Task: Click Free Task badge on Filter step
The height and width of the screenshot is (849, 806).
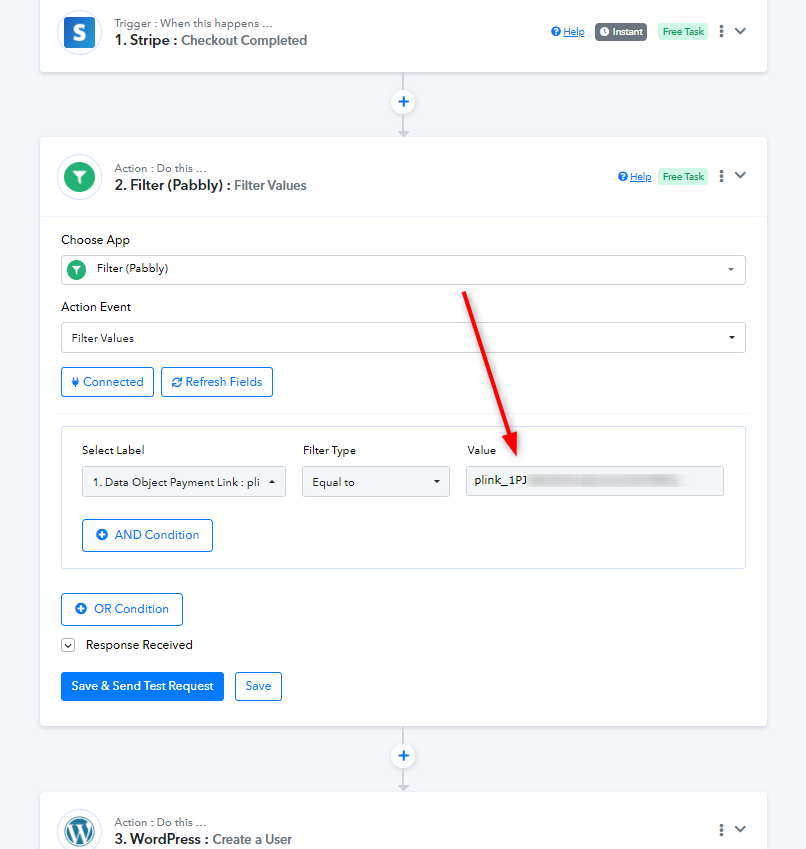Action: (x=683, y=177)
